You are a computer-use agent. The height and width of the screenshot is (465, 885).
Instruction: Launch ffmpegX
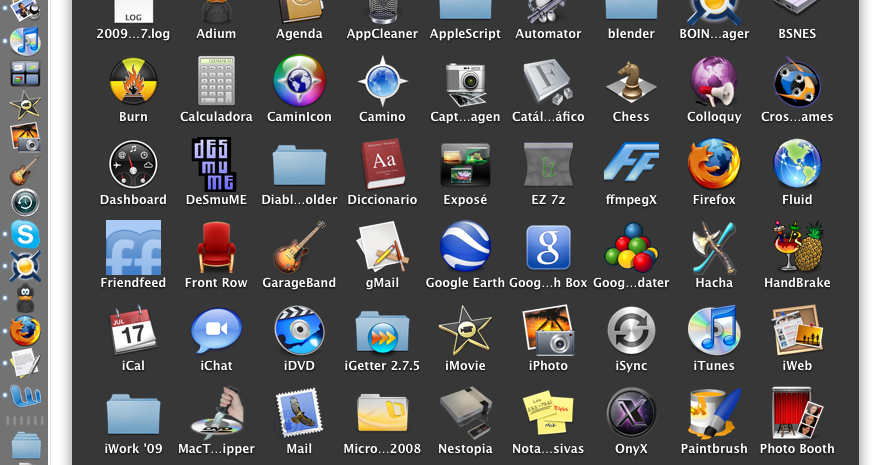pos(631,162)
